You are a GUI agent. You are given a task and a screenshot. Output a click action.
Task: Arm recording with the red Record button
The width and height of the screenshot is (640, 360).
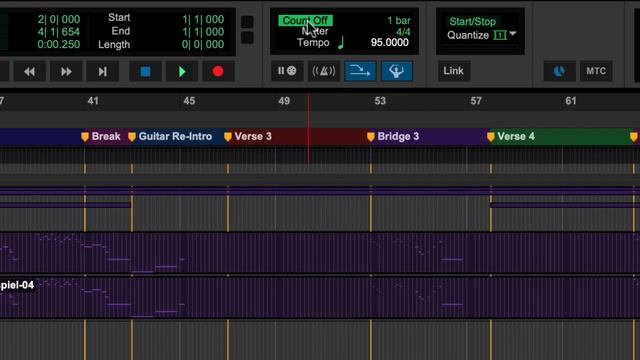coord(218,71)
